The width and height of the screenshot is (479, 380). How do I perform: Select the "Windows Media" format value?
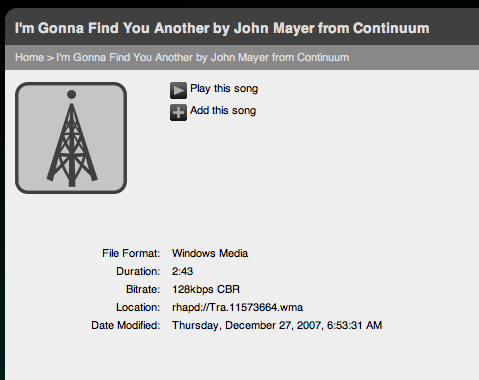[x=210, y=253]
